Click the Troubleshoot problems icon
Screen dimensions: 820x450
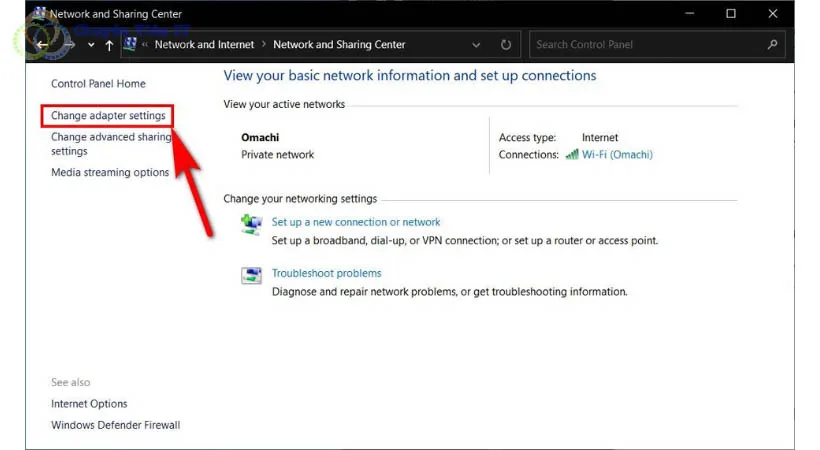tap(252, 276)
